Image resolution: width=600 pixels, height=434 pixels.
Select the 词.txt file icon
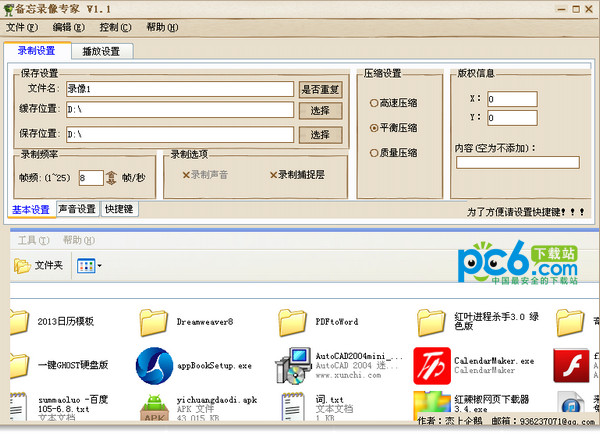(293, 407)
